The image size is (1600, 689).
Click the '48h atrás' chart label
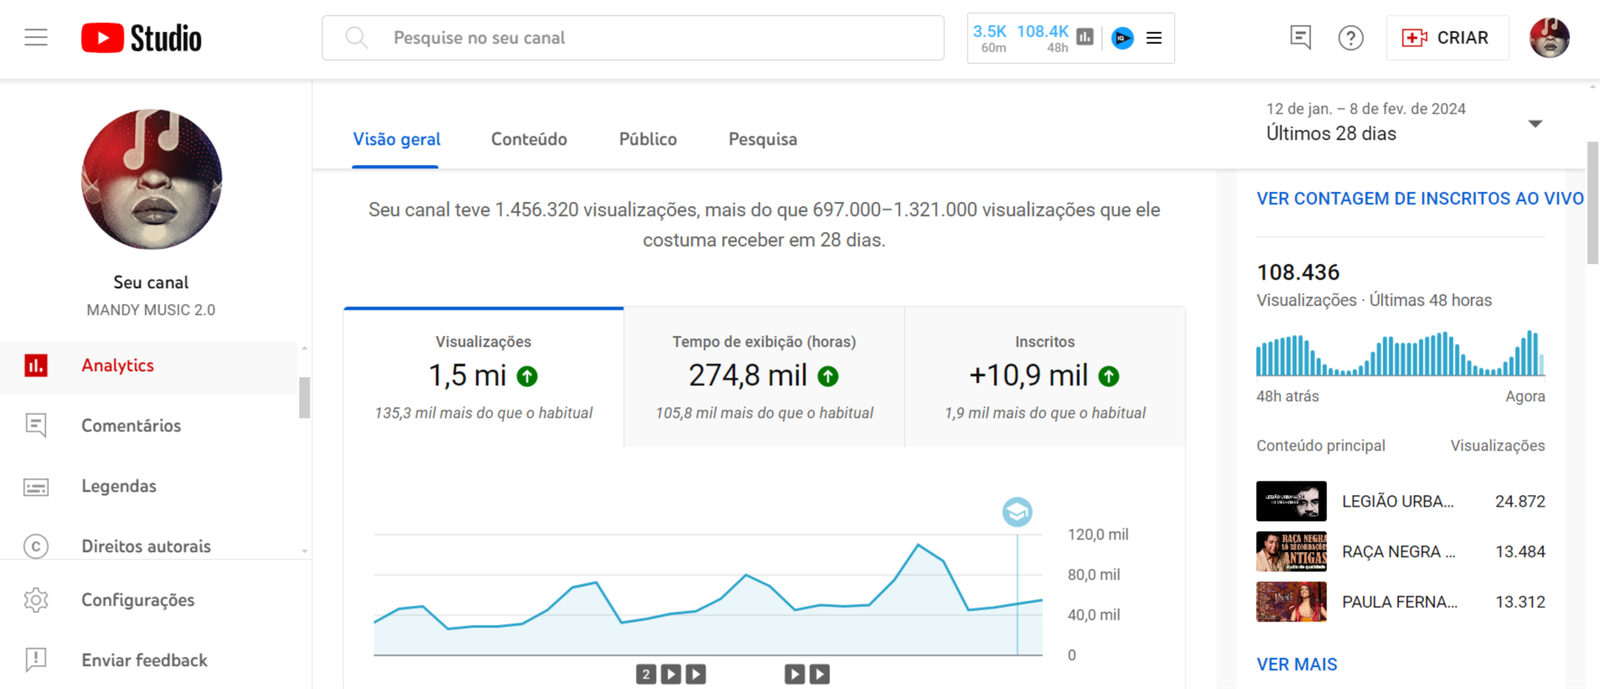point(1288,396)
